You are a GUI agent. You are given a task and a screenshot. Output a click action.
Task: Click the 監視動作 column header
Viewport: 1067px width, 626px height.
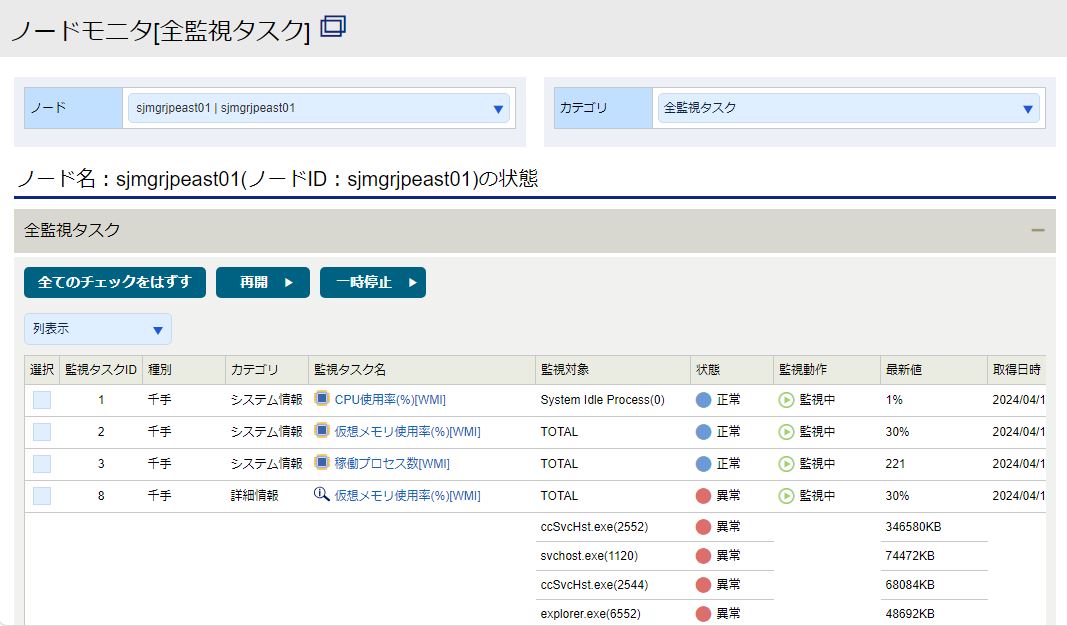pyautogui.click(x=827, y=369)
